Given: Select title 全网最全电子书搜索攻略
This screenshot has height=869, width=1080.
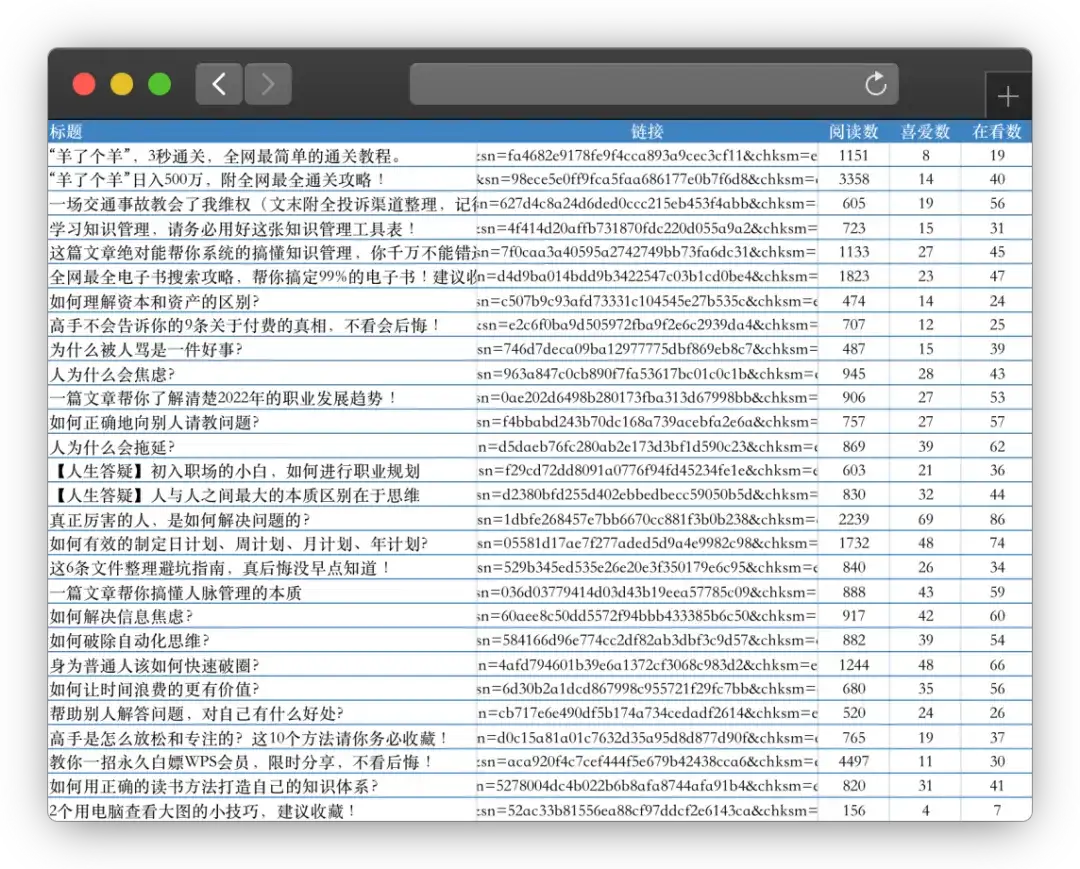Looking at the screenshot, I should click(262, 277).
